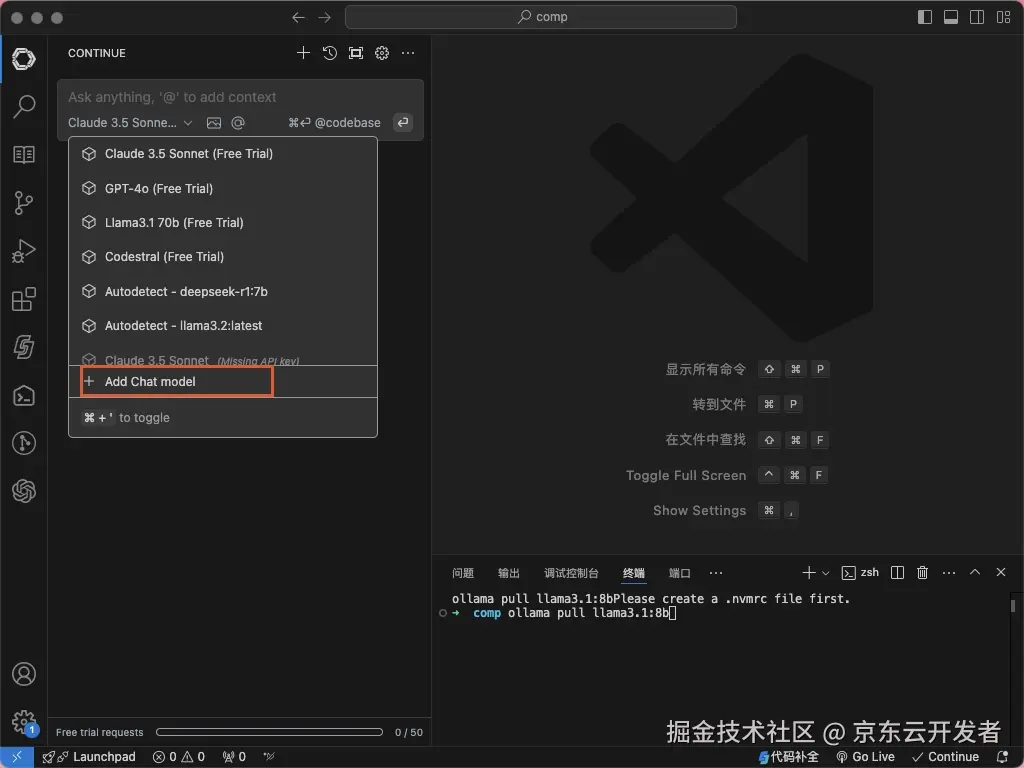1024x768 pixels.
Task: Click the comp command center search box
Action: point(541,17)
